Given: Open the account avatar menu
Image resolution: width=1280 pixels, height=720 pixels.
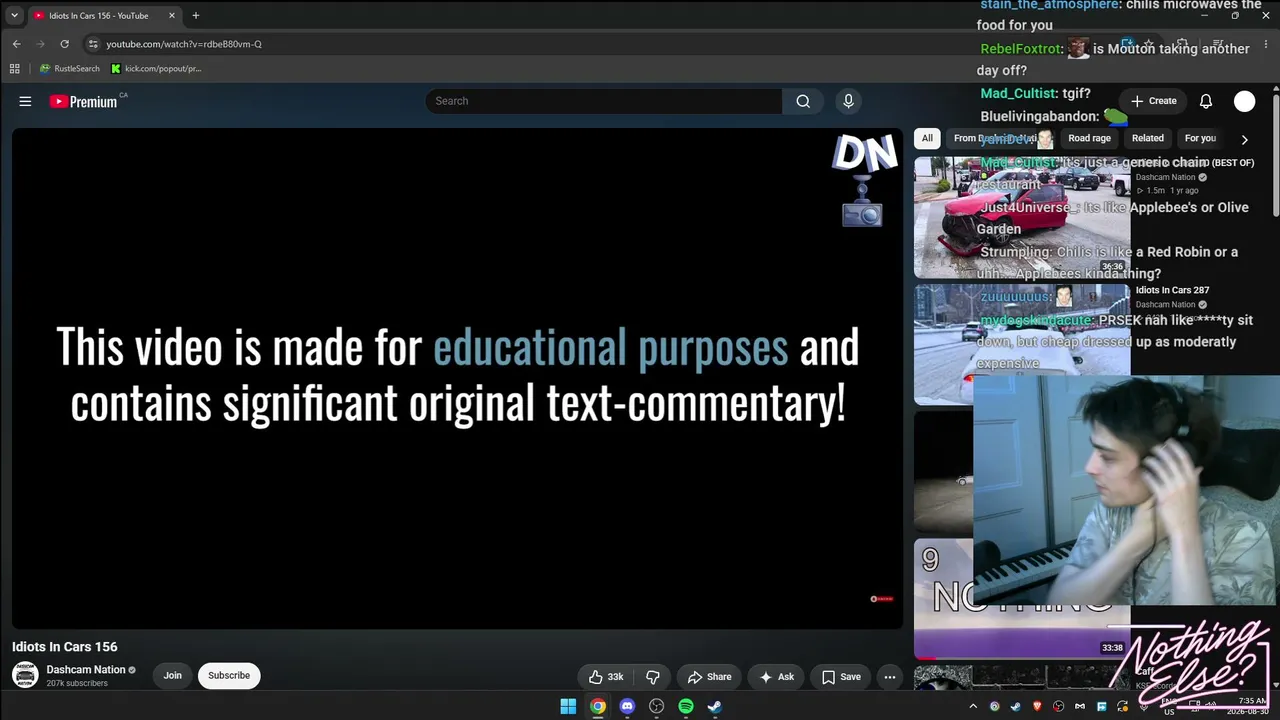Looking at the screenshot, I should (x=1244, y=101).
